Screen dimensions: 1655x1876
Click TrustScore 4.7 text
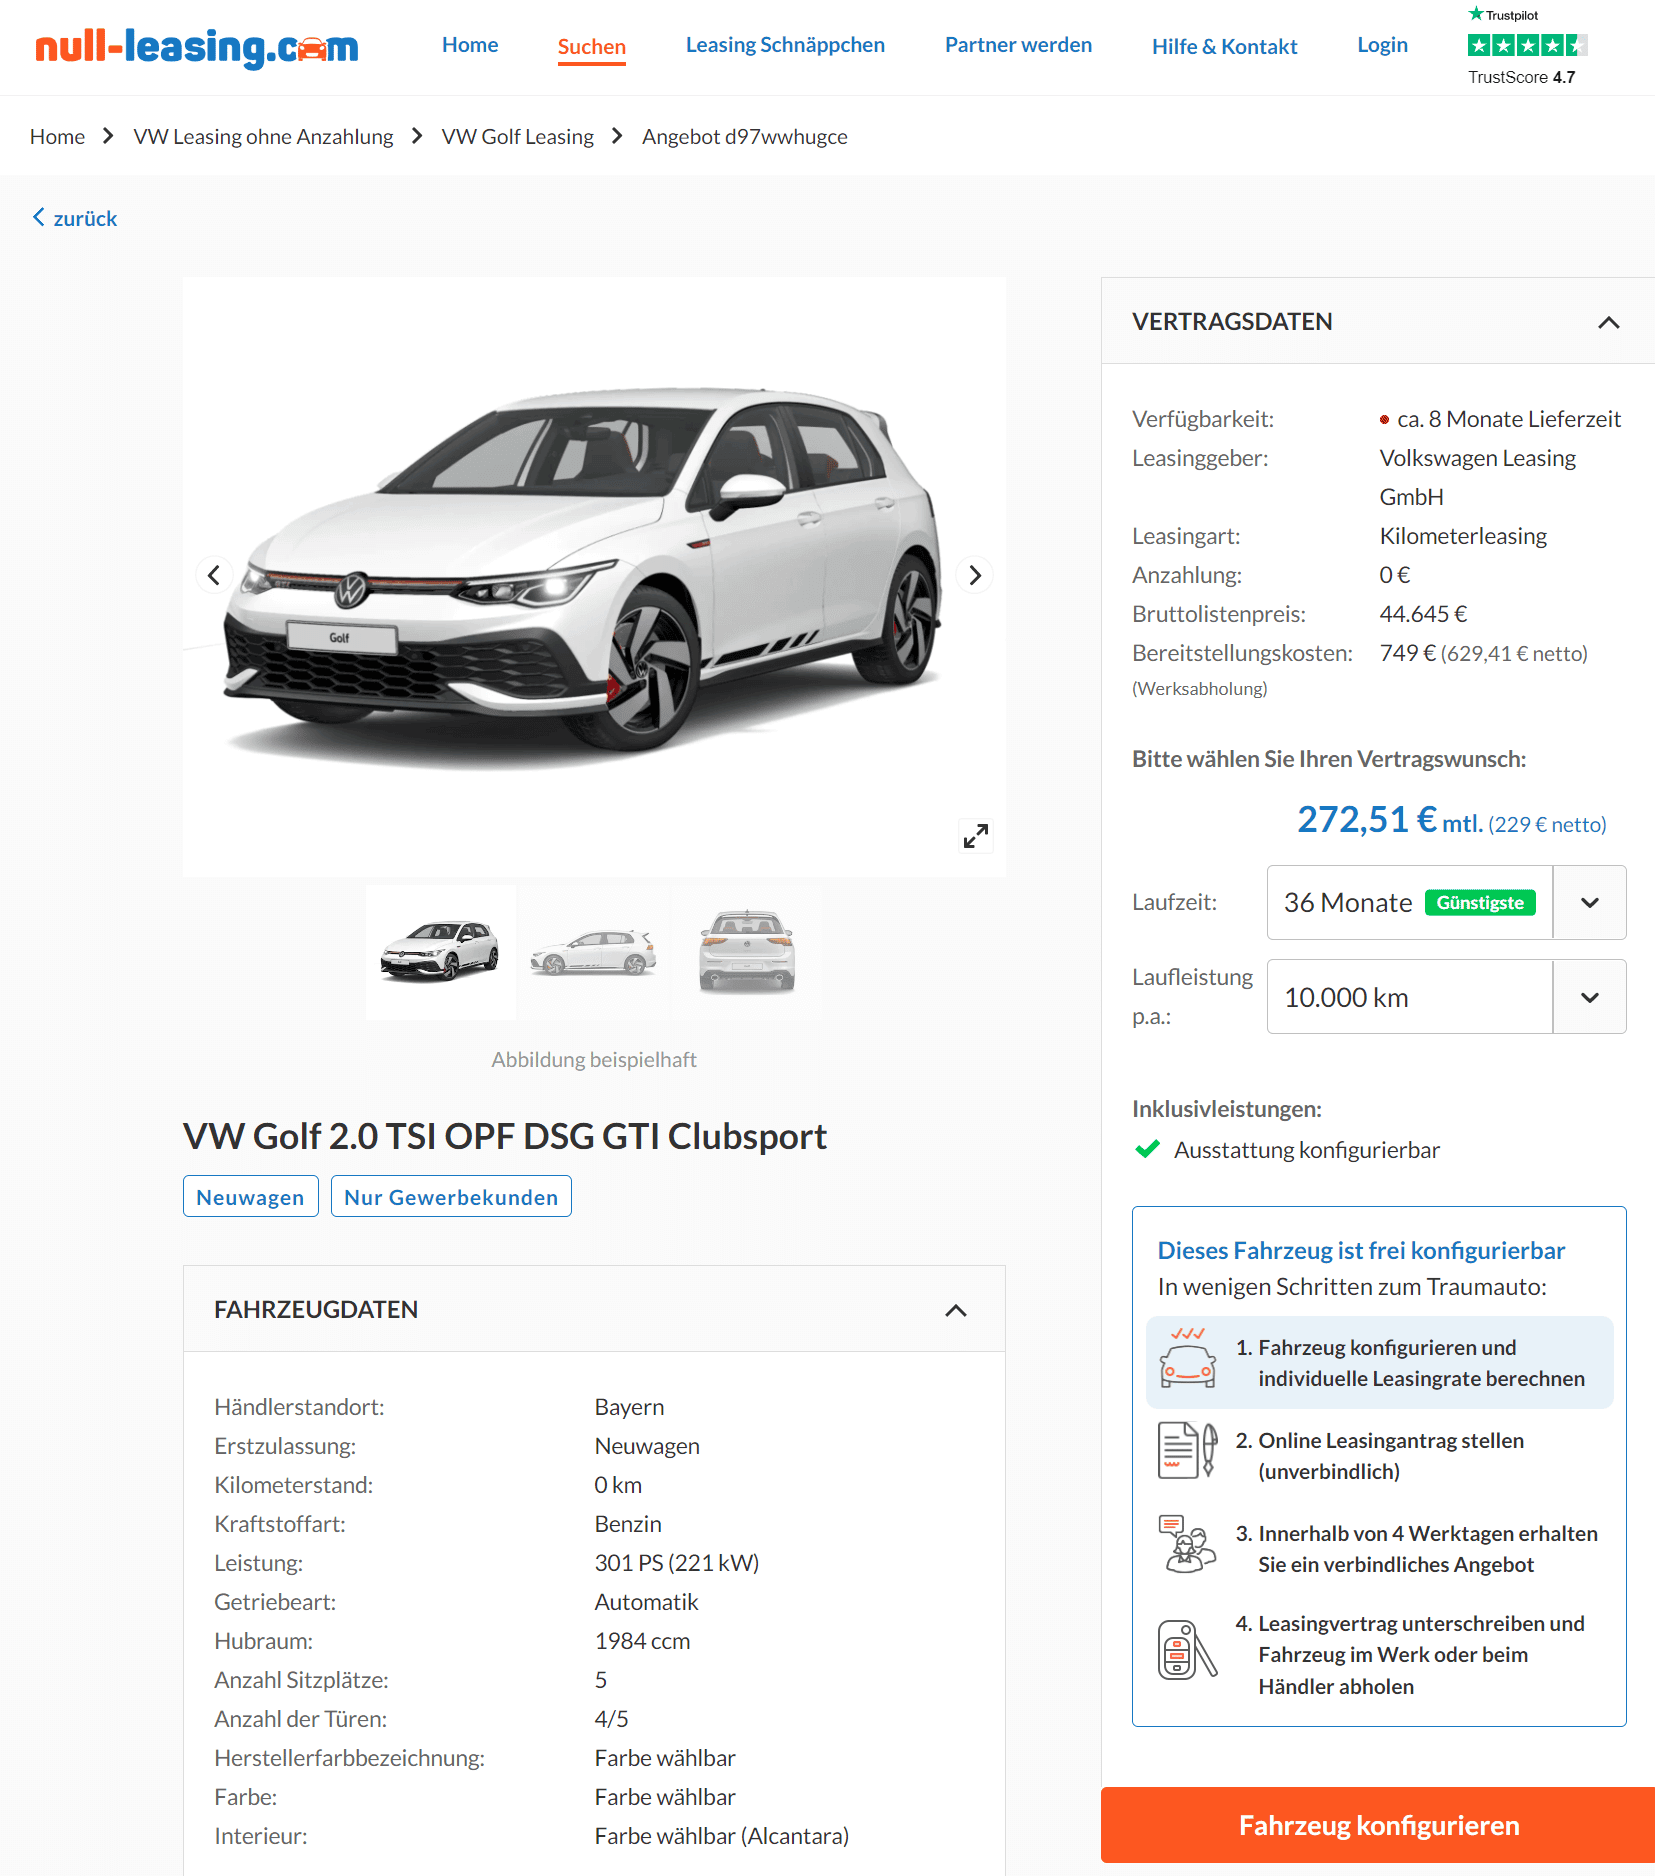tap(1521, 77)
